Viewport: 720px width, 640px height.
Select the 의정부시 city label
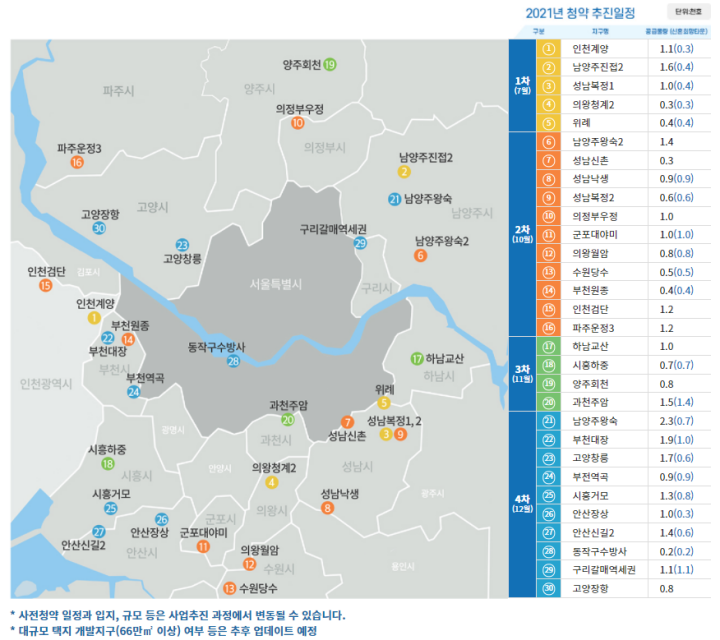(324, 147)
